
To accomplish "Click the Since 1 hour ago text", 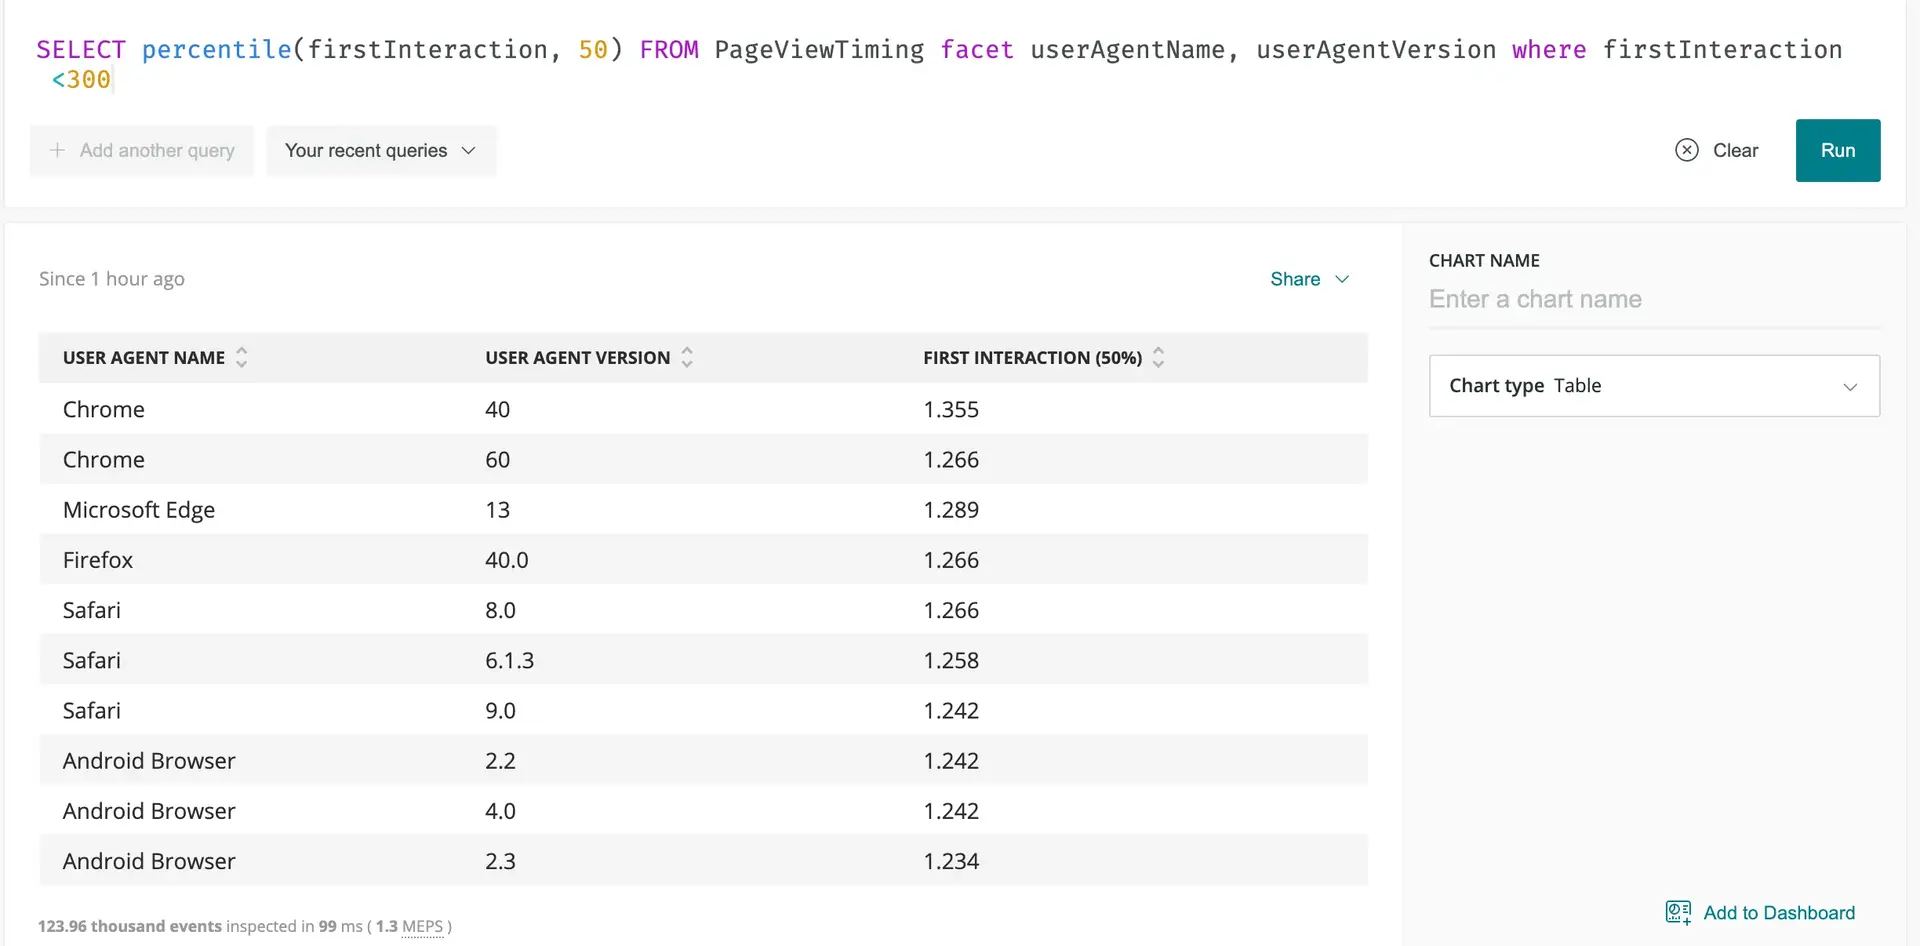I will point(112,279).
